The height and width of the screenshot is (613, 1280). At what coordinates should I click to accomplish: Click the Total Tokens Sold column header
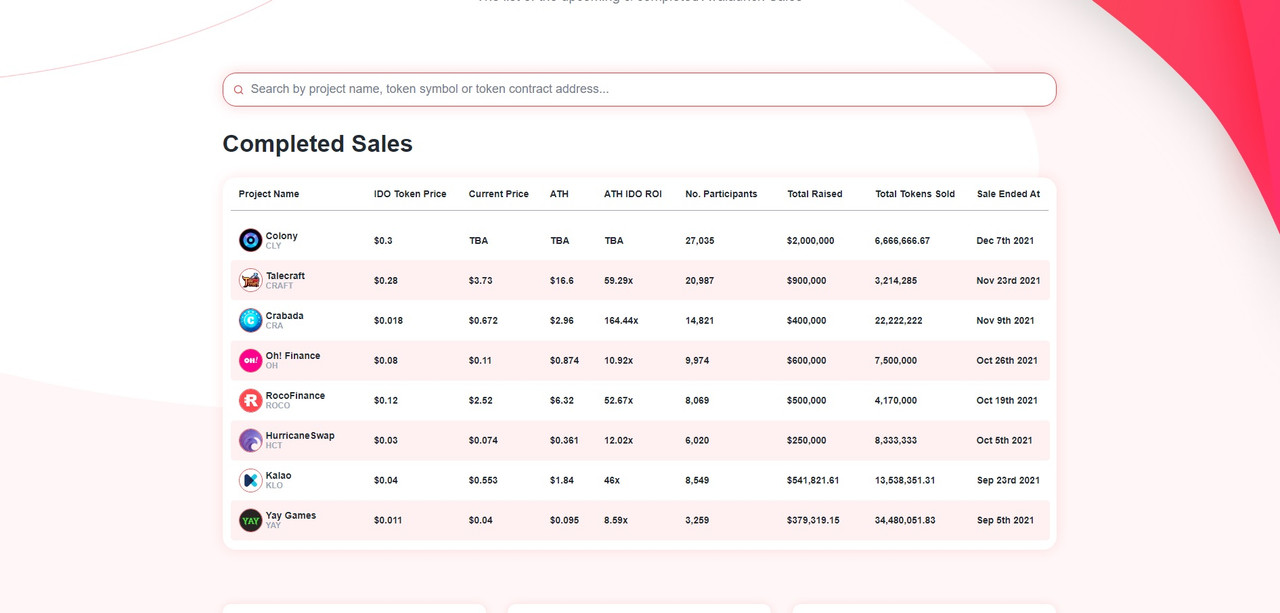tap(915, 194)
